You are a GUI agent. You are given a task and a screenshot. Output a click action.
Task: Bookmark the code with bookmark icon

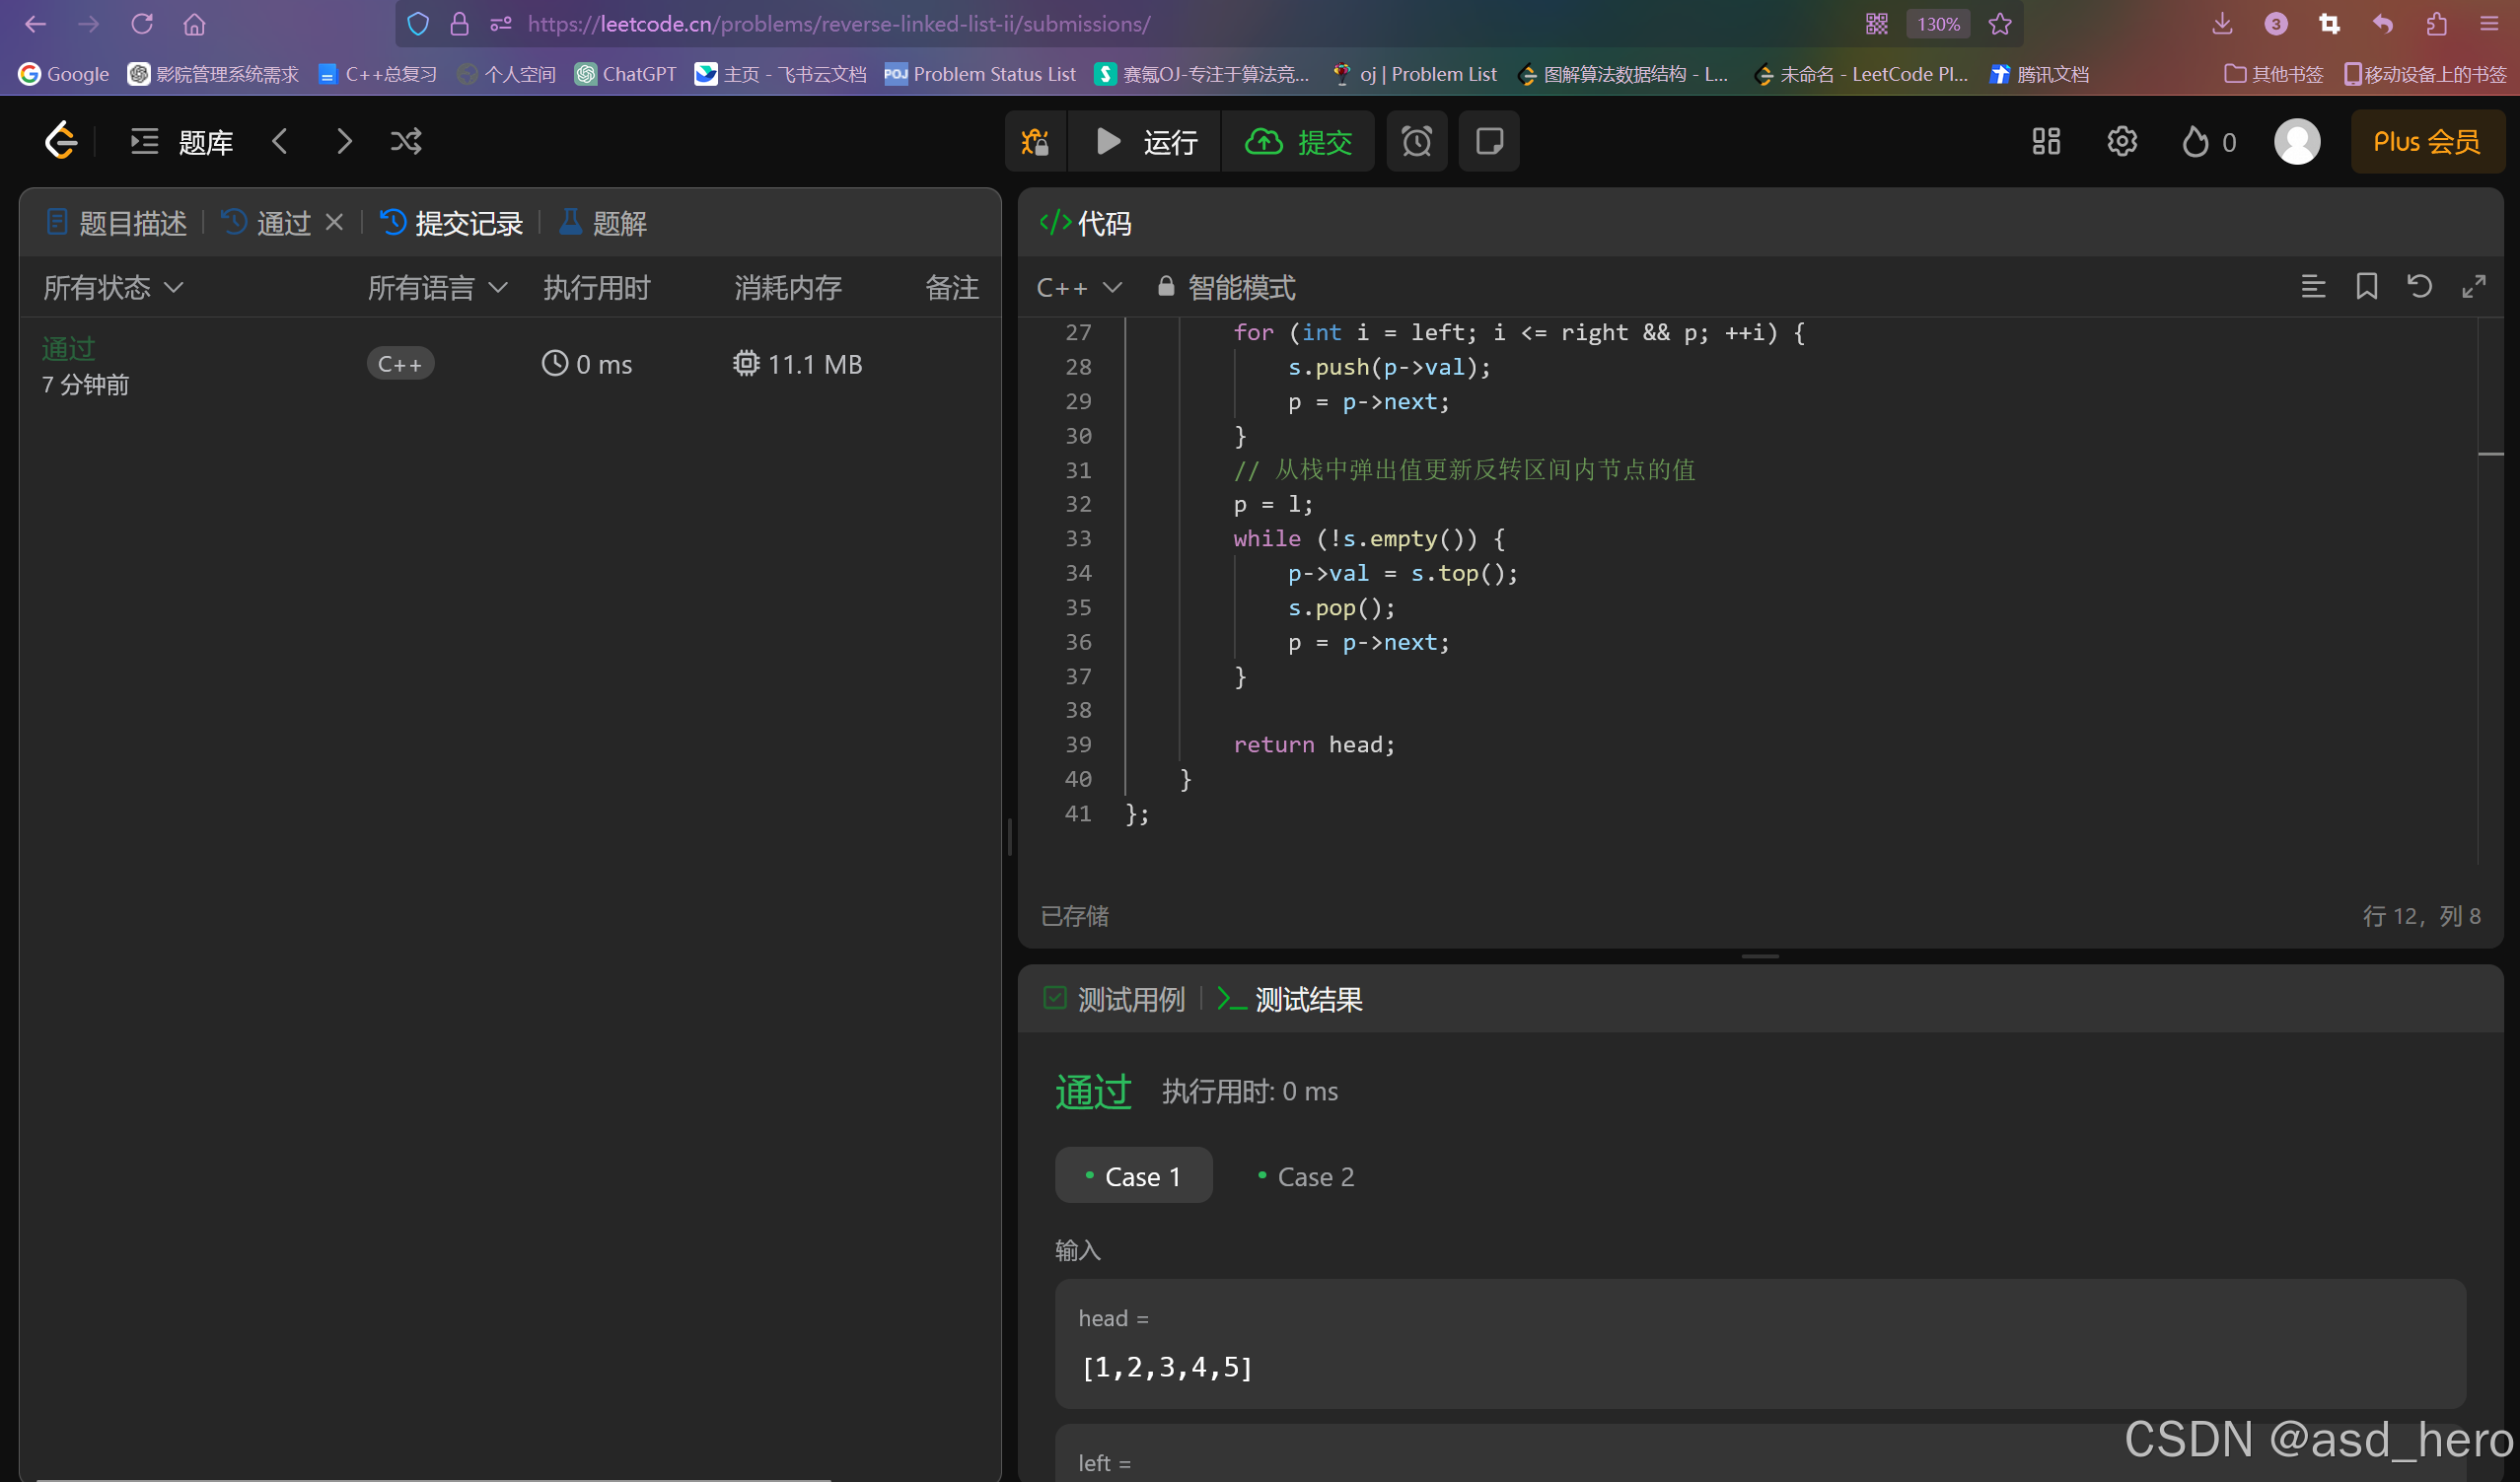click(2366, 287)
